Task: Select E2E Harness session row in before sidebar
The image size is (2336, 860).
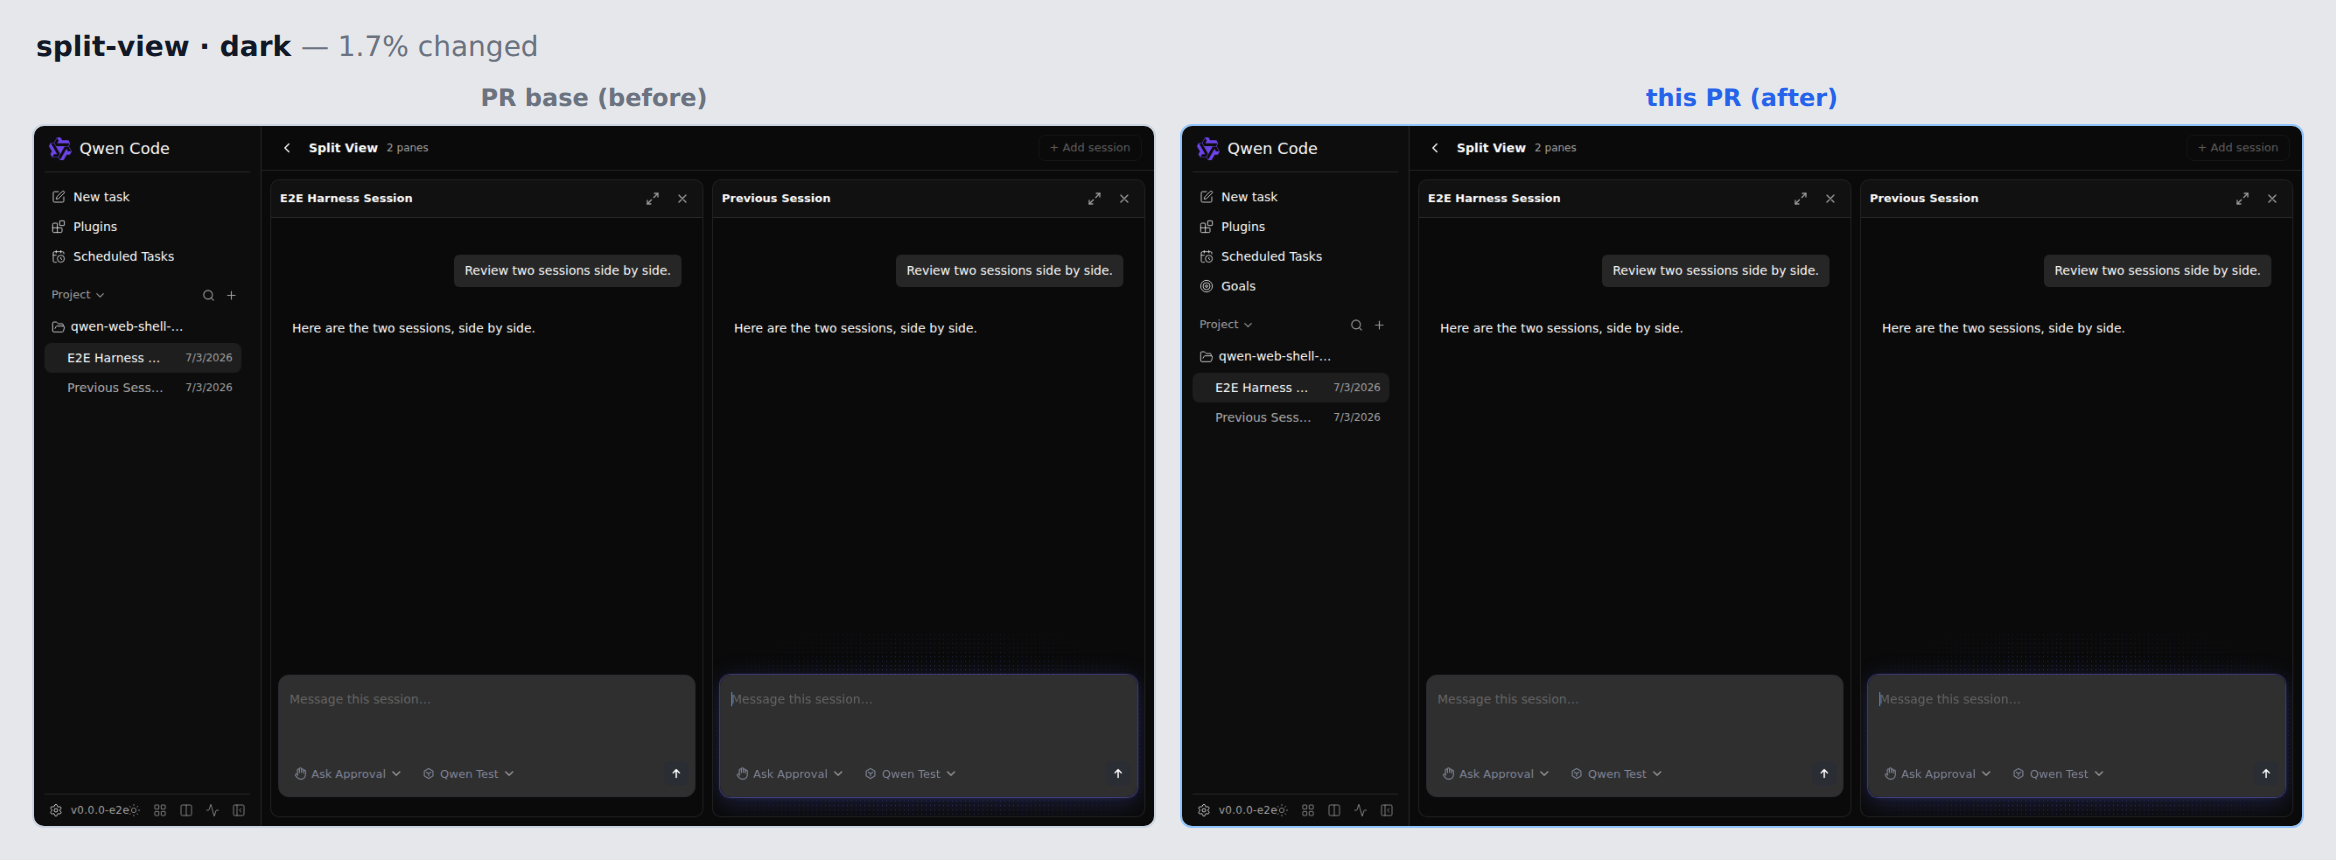Action: [x=143, y=358]
